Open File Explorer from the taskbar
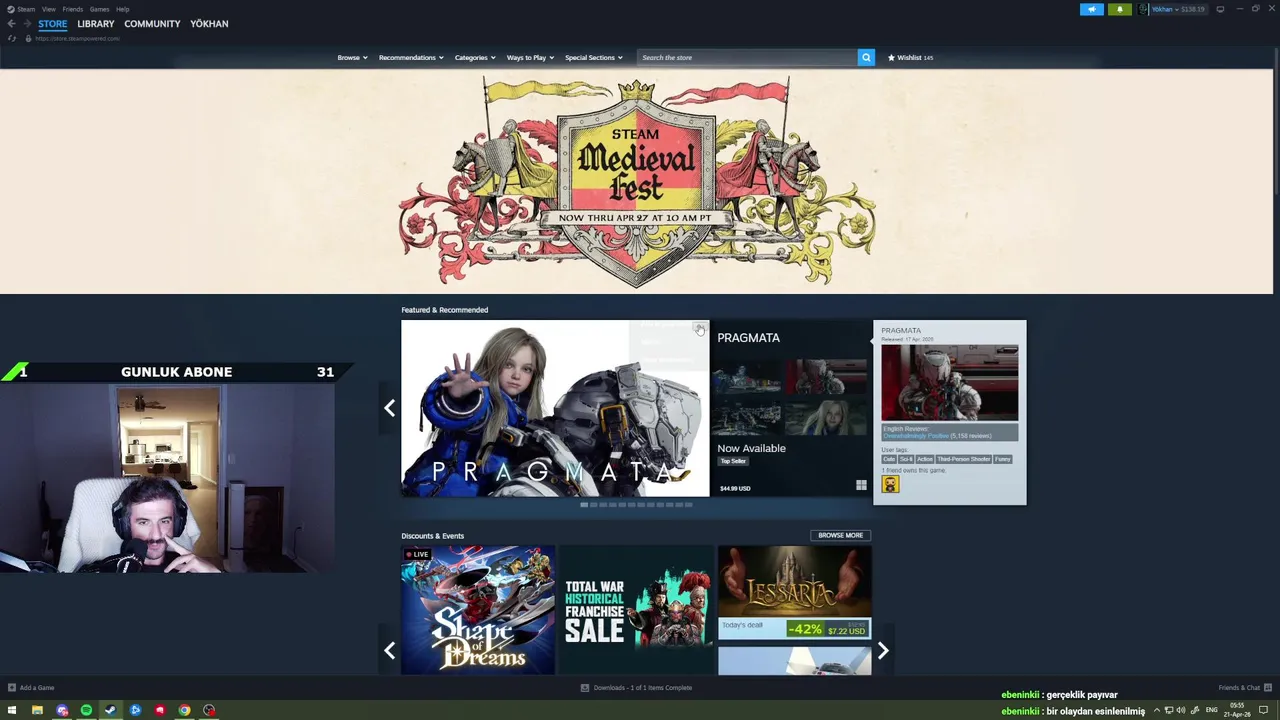This screenshot has width=1280, height=720. [x=37, y=710]
